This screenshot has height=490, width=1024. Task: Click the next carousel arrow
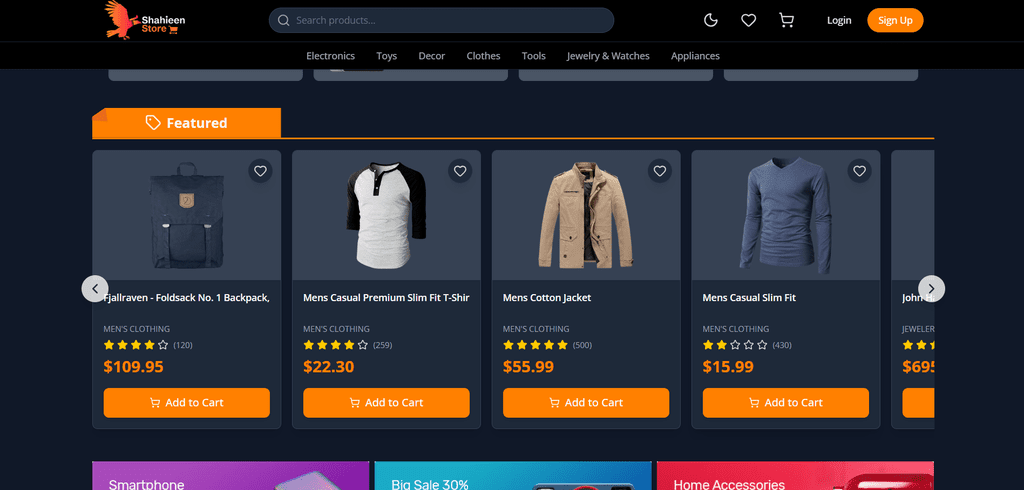[x=931, y=288]
